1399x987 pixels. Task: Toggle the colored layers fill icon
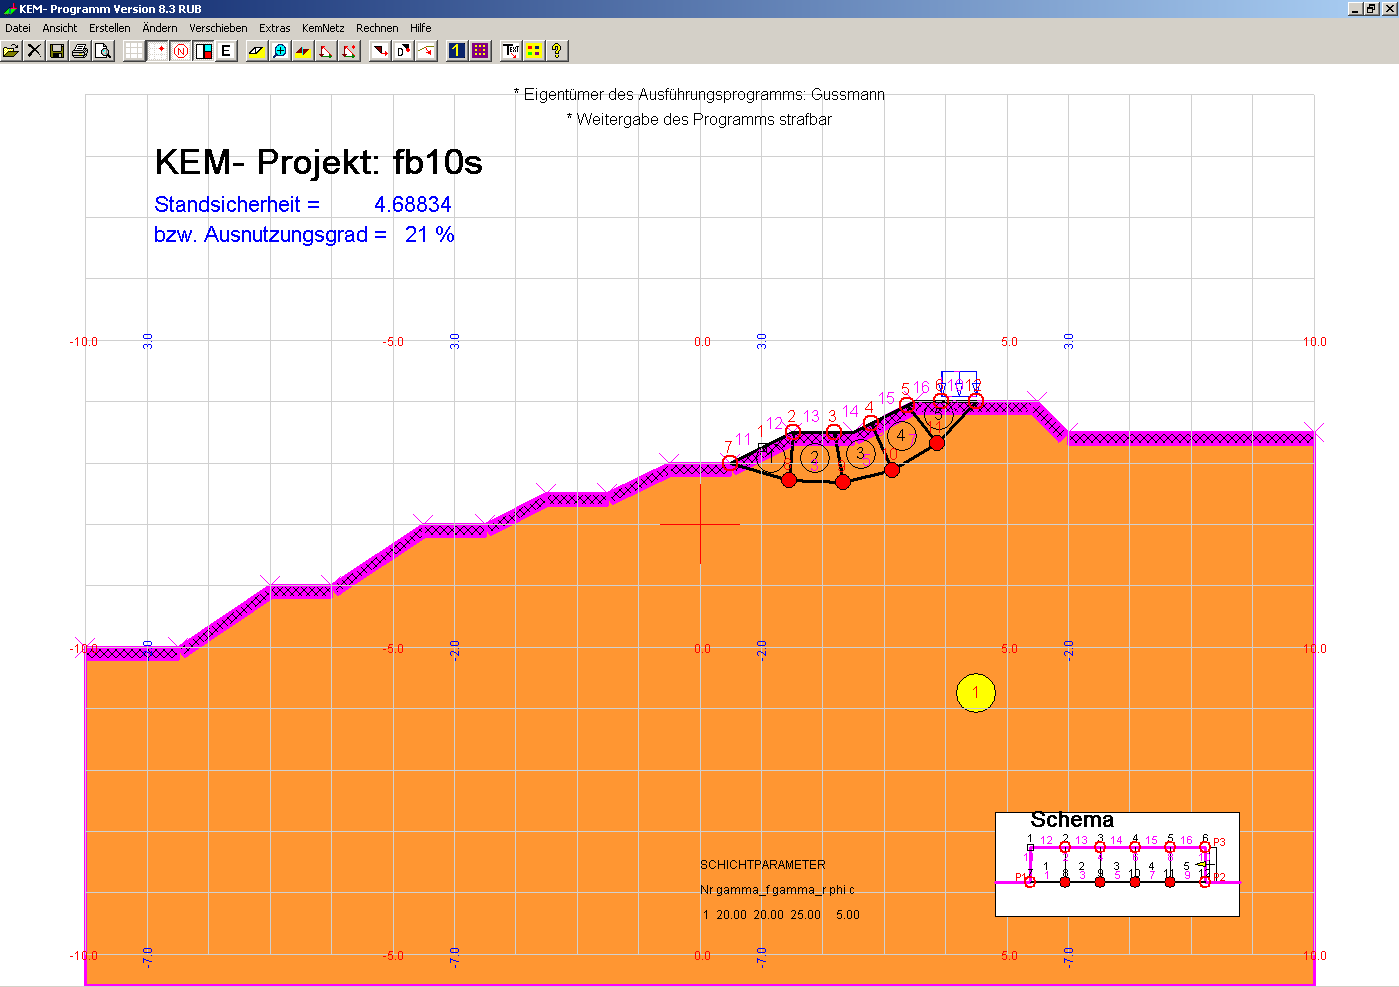tap(203, 50)
